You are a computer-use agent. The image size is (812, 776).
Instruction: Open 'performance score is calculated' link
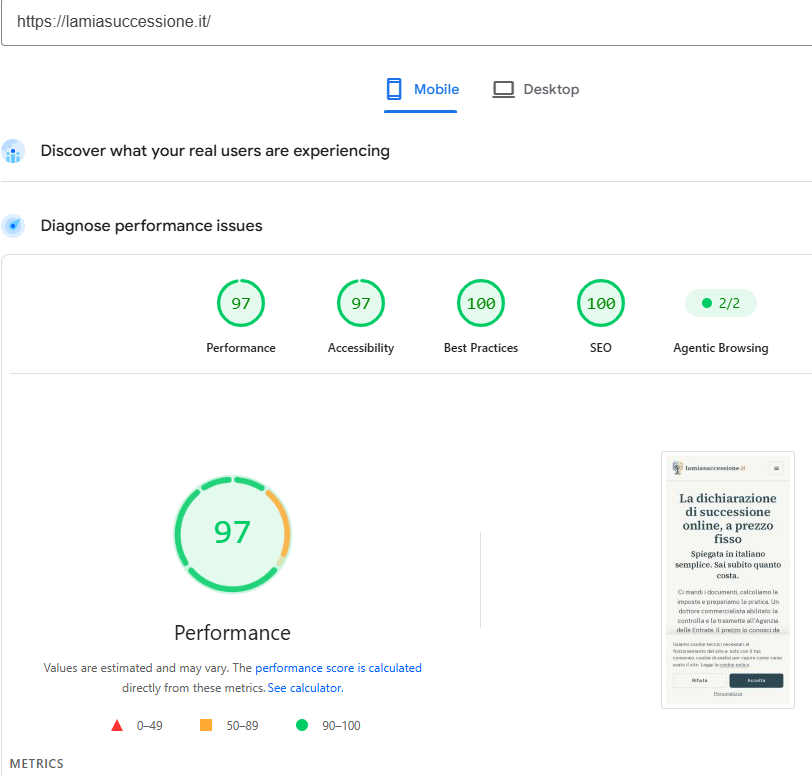338,668
